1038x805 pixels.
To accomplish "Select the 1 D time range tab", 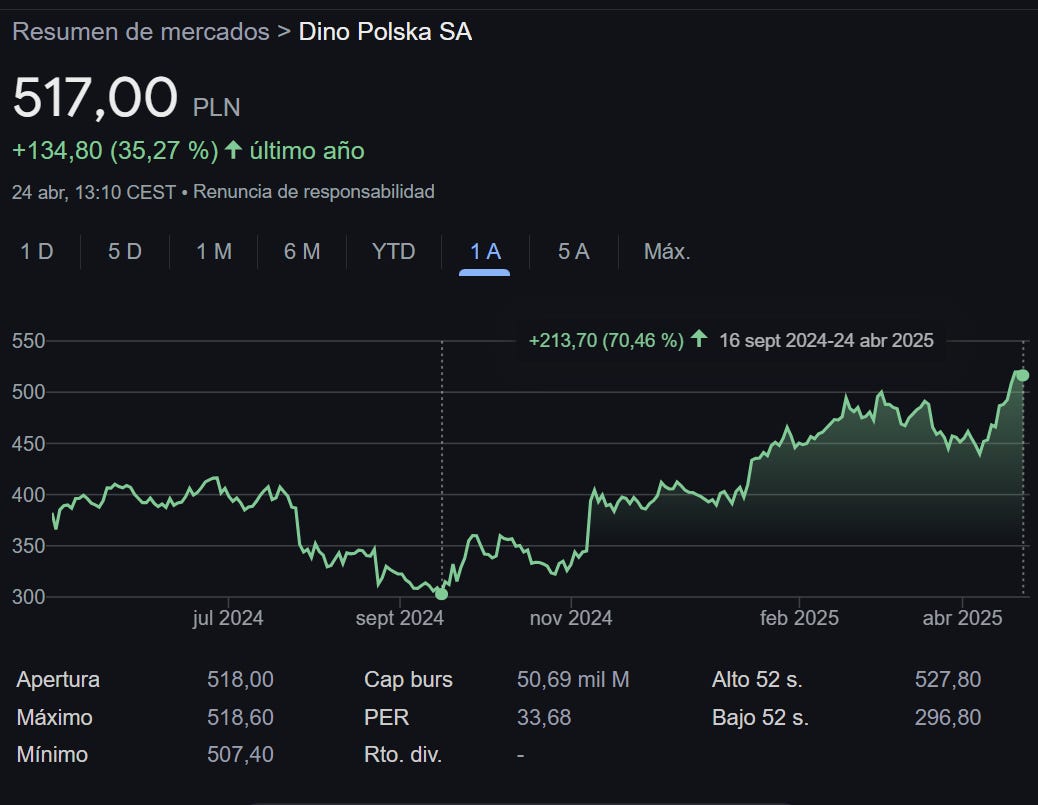I will [x=36, y=252].
